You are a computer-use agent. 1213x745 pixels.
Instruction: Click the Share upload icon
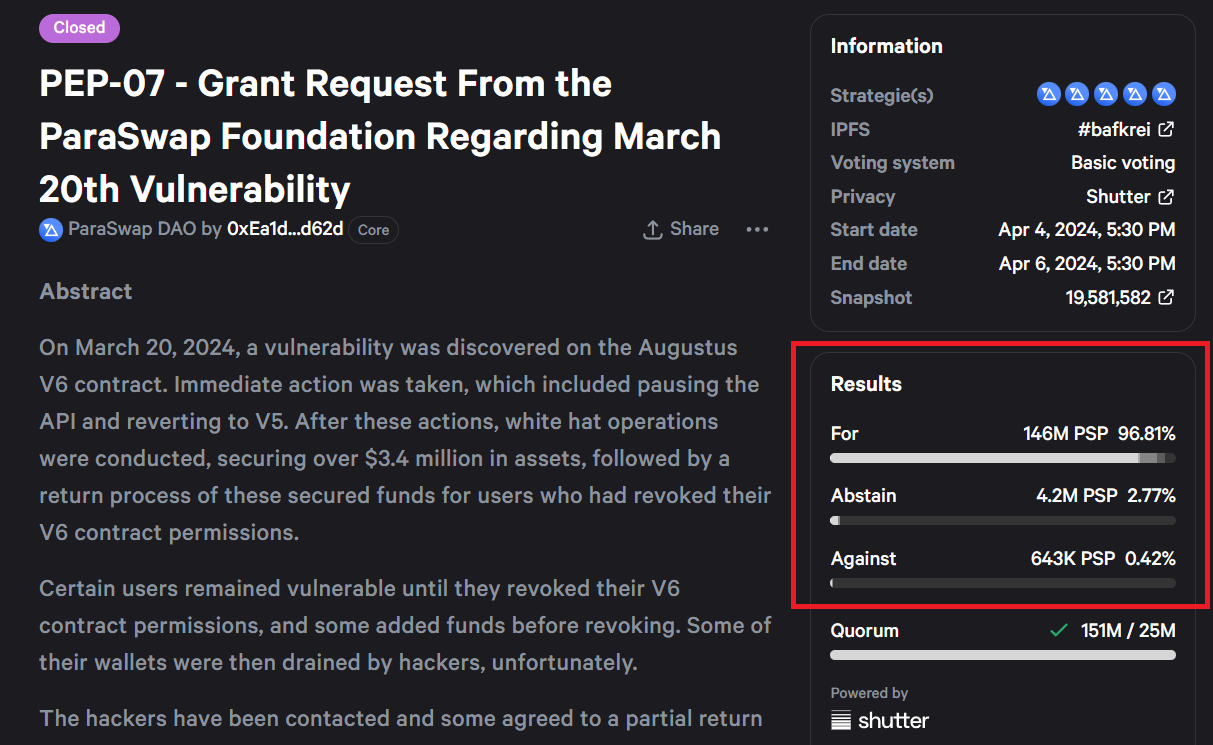click(653, 230)
